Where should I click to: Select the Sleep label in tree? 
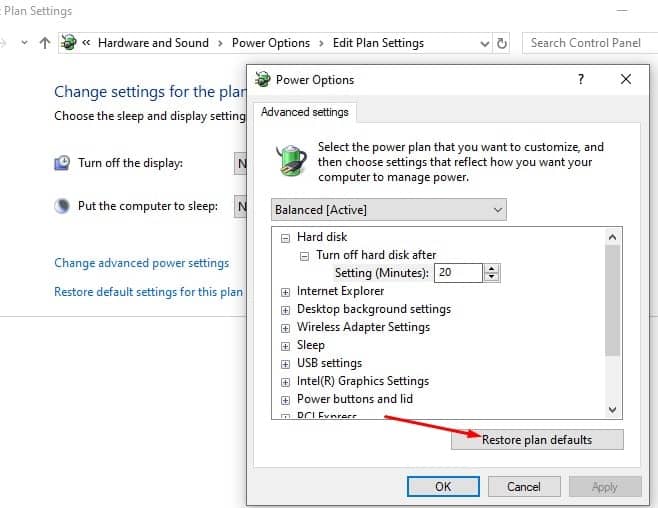311,345
